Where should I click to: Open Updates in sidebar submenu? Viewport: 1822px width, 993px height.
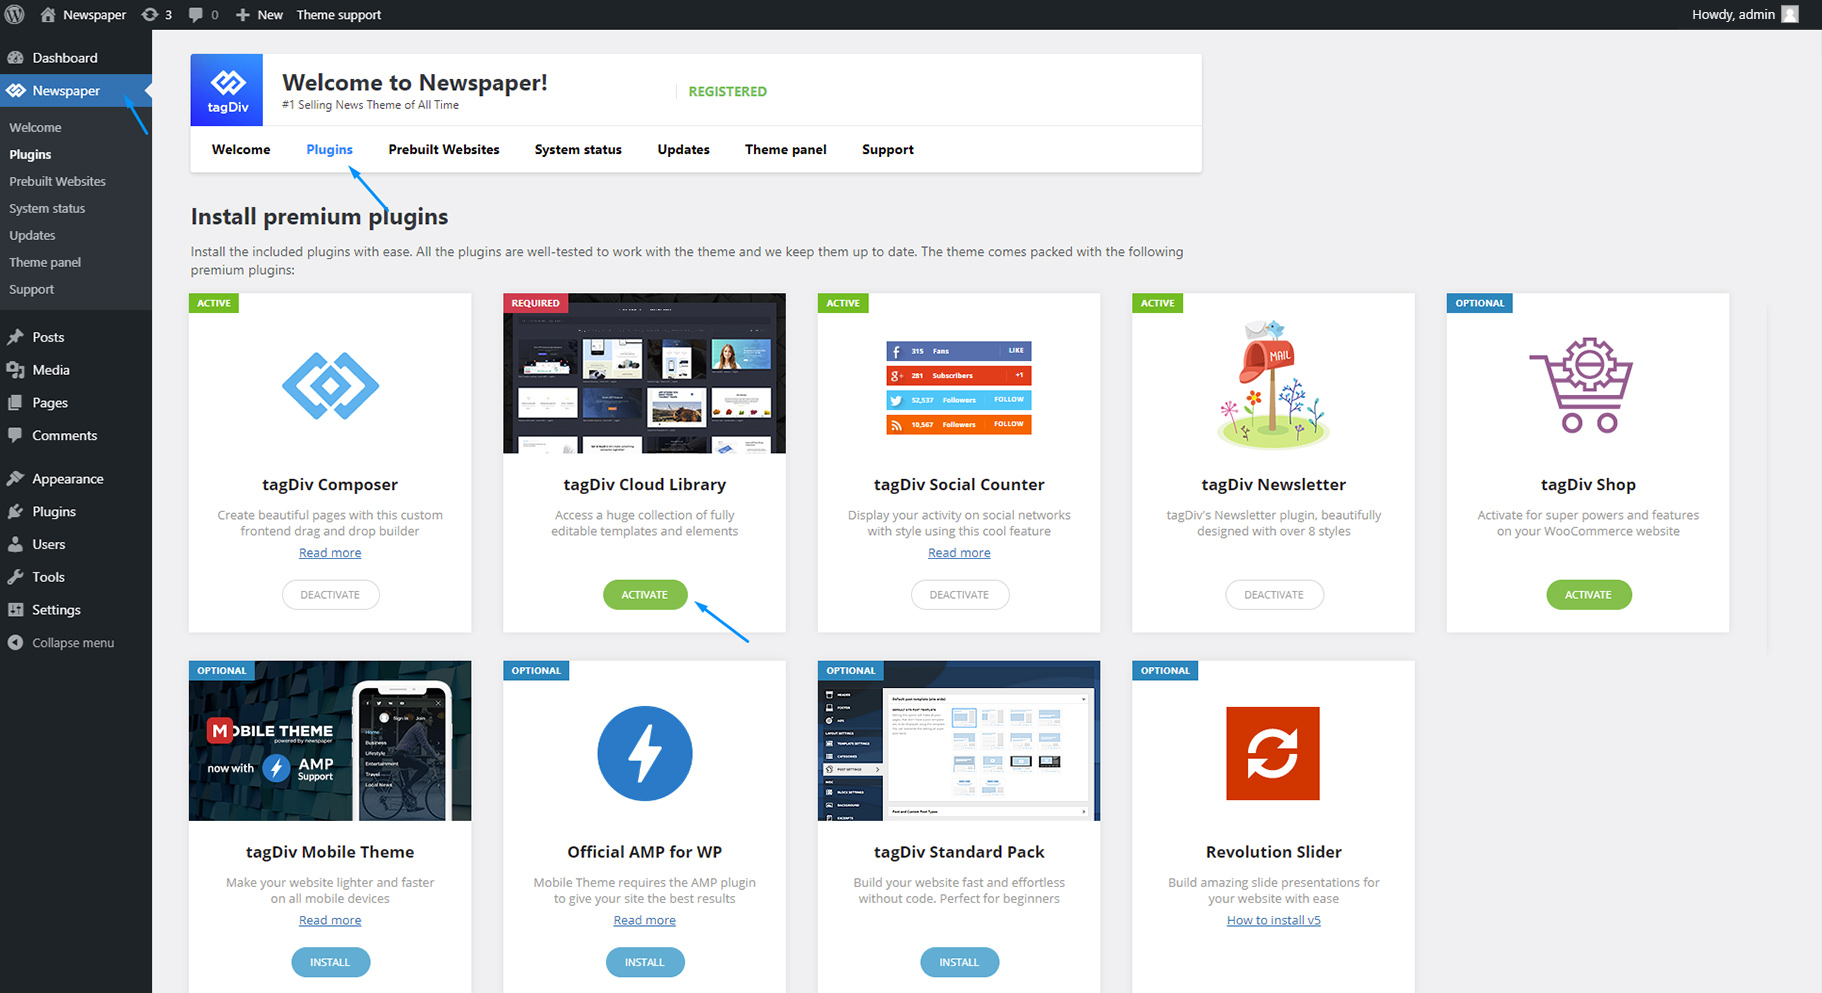[32, 236]
